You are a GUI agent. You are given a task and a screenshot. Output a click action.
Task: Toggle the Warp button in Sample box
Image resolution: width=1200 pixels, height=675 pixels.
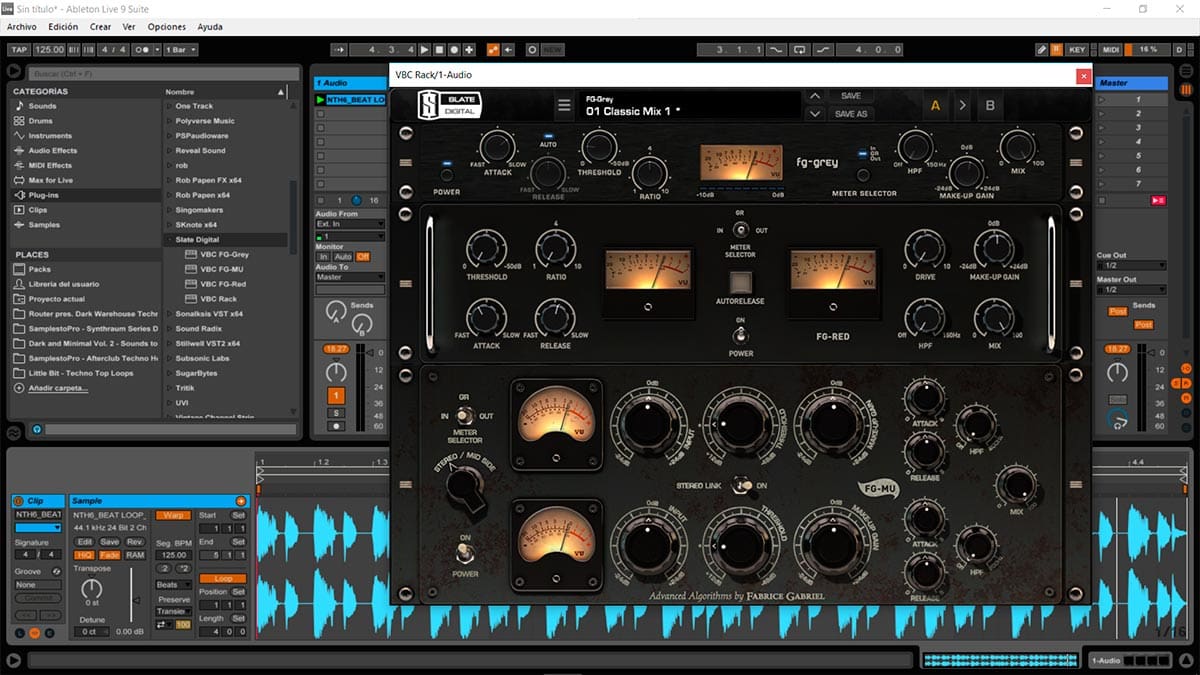click(x=172, y=515)
